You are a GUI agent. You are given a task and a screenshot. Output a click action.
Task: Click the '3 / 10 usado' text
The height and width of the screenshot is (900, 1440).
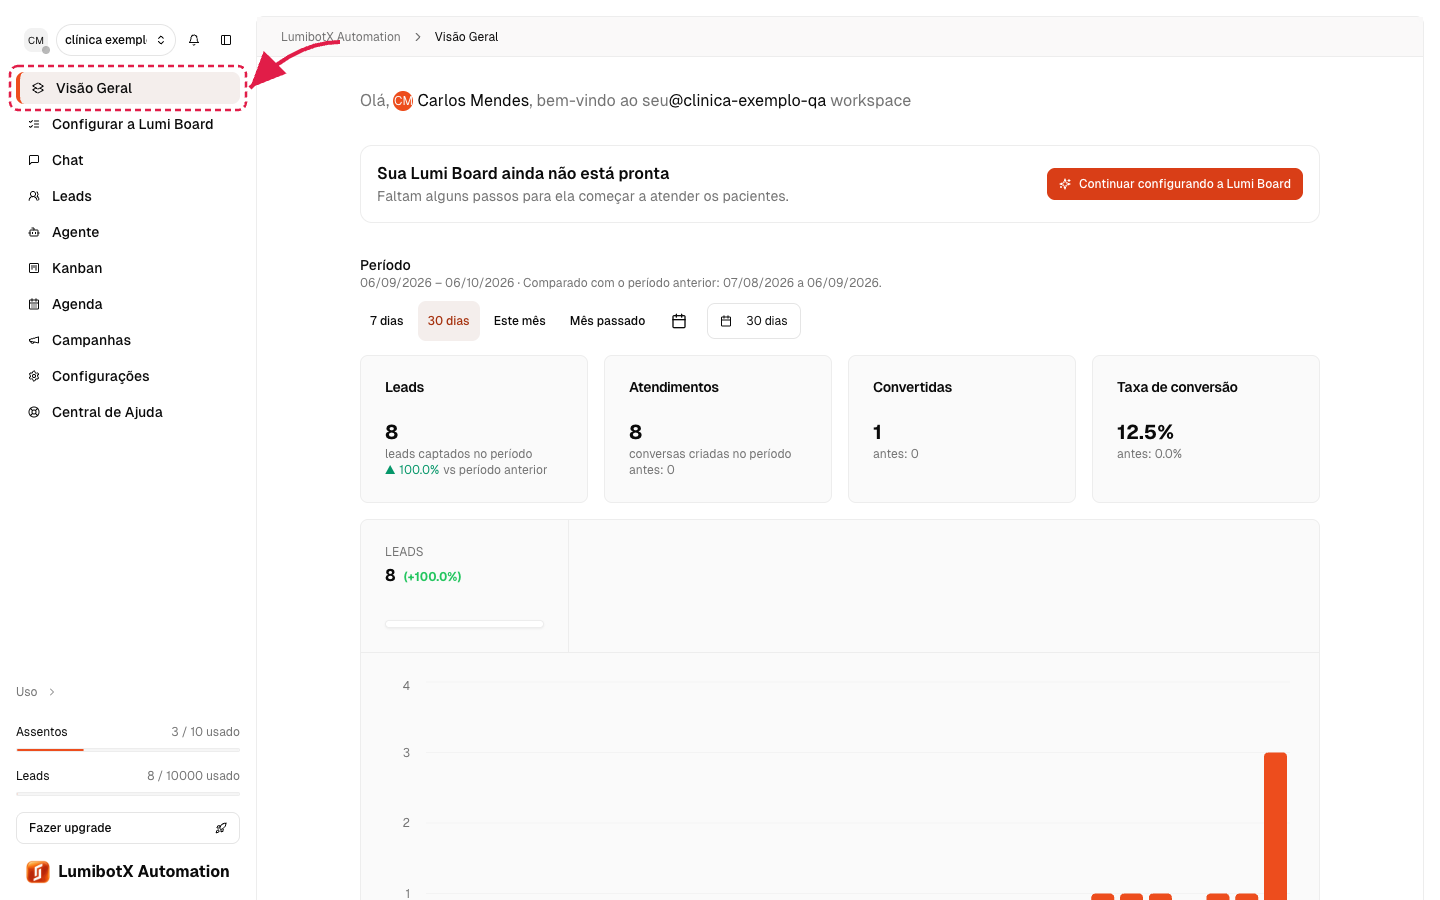(205, 732)
